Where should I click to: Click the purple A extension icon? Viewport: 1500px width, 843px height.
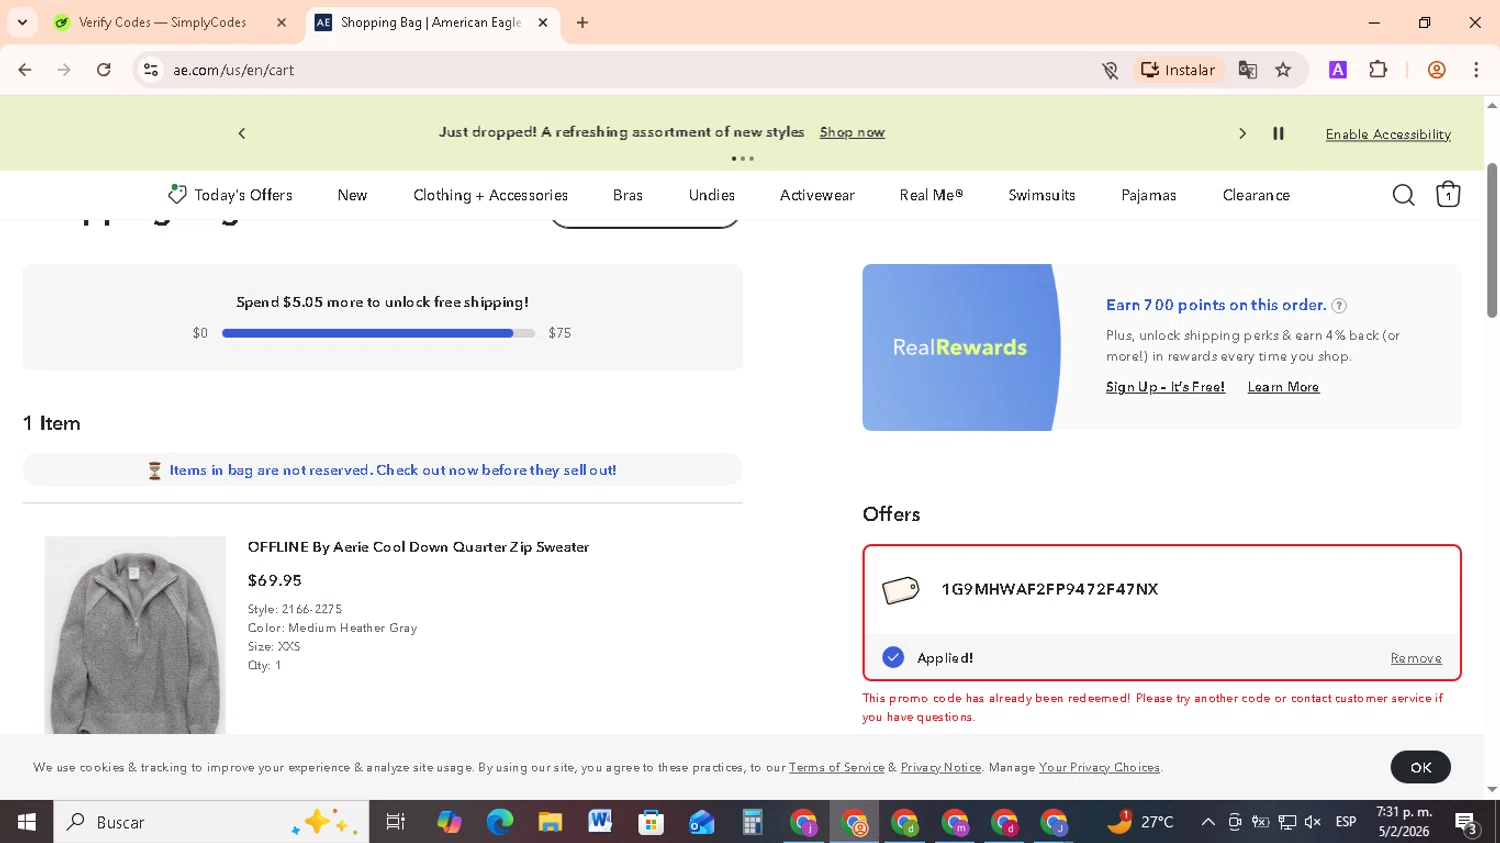coord(1337,70)
